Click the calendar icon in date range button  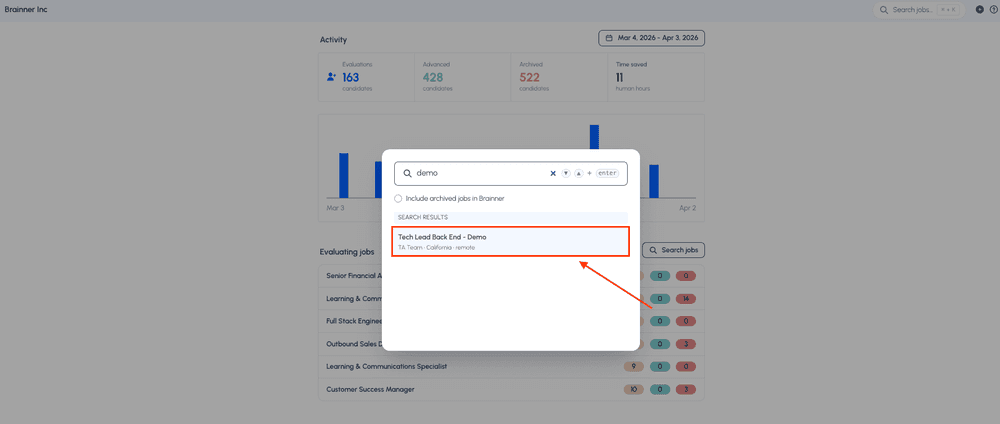pyautogui.click(x=609, y=38)
